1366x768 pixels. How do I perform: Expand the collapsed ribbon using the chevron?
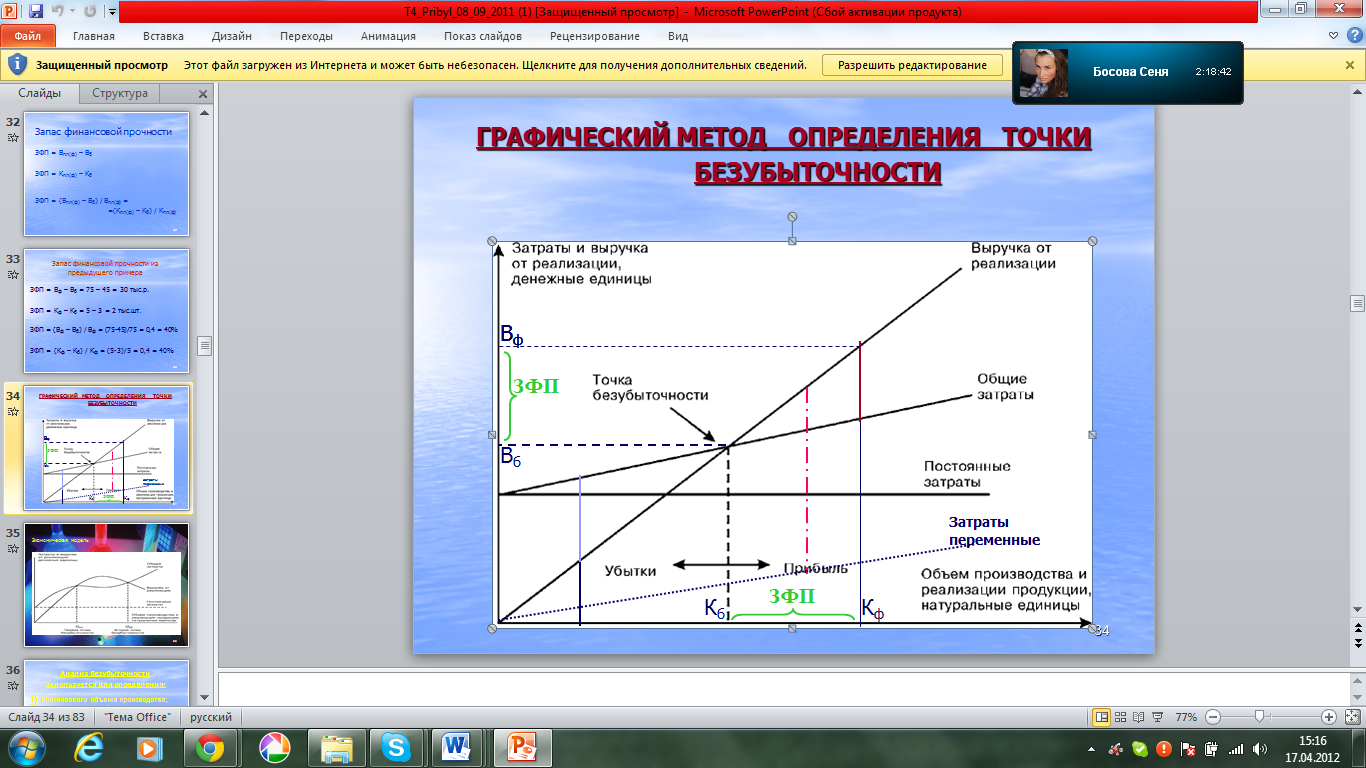point(1332,36)
